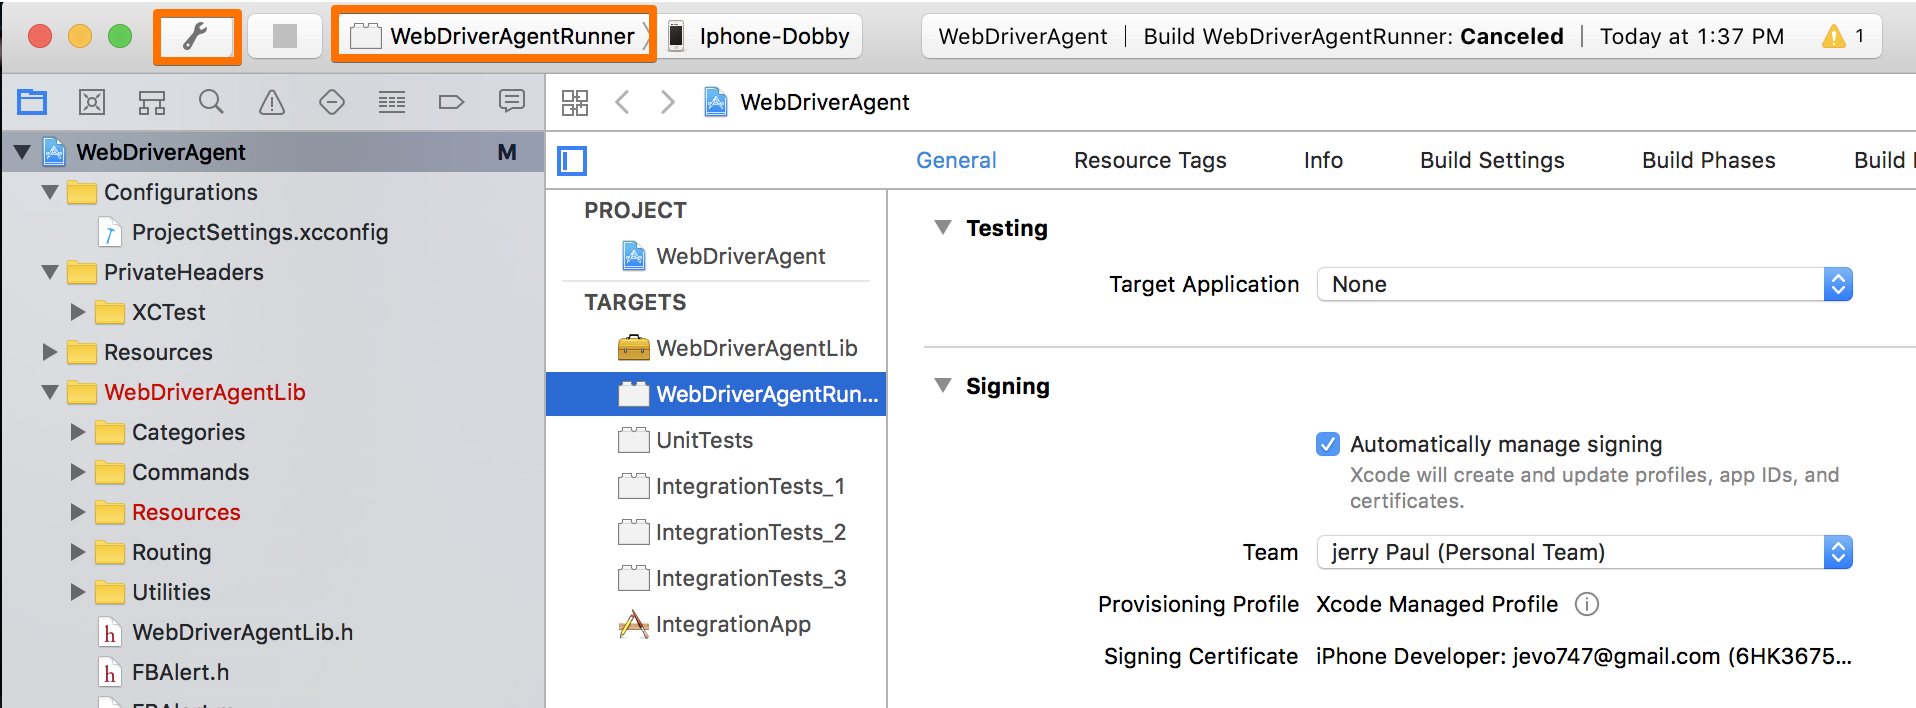The image size is (1916, 708).
Task: Collapse the Signing section
Action: pos(942,386)
